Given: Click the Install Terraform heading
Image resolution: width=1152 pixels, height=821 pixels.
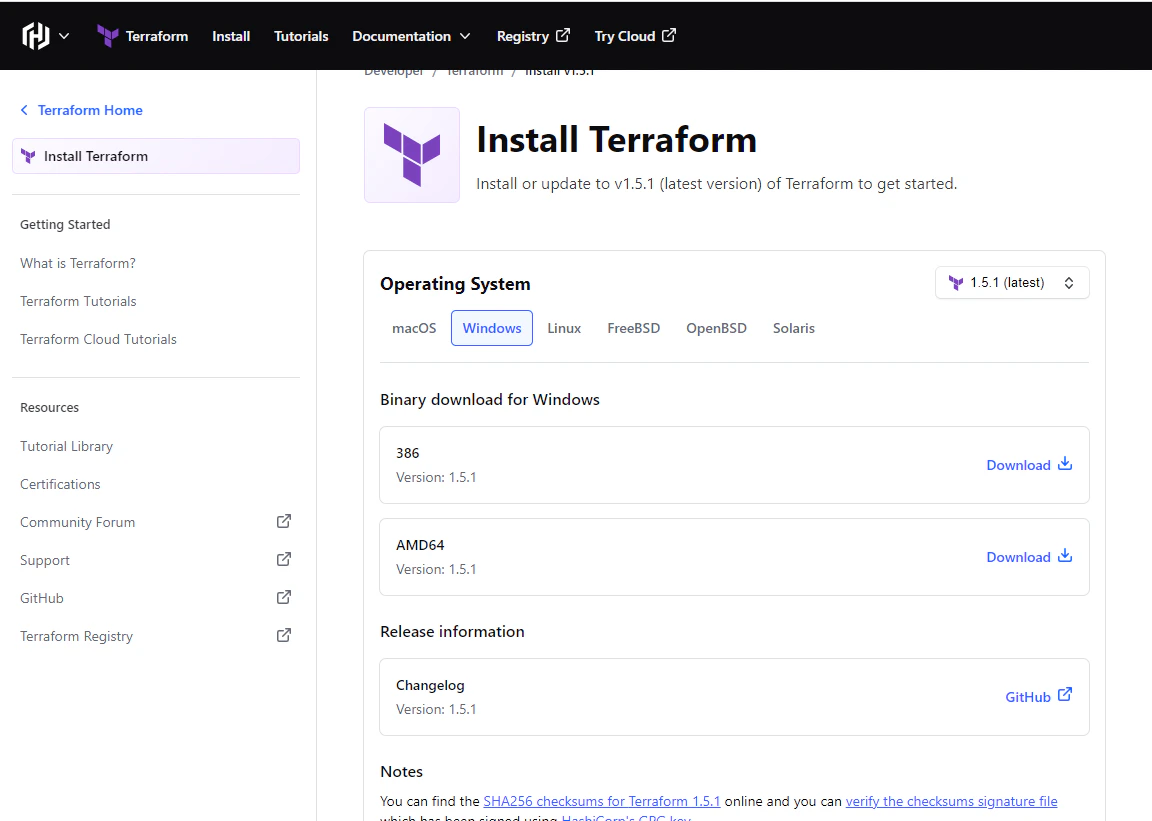Looking at the screenshot, I should pos(616,140).
